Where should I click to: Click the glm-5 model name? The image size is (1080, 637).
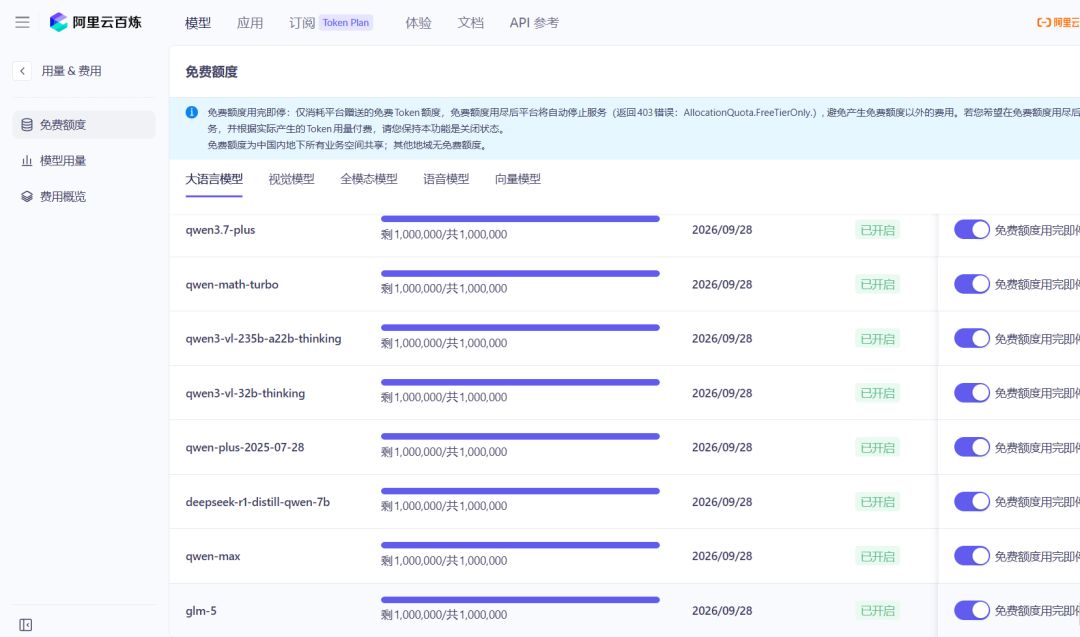(201, 611)
